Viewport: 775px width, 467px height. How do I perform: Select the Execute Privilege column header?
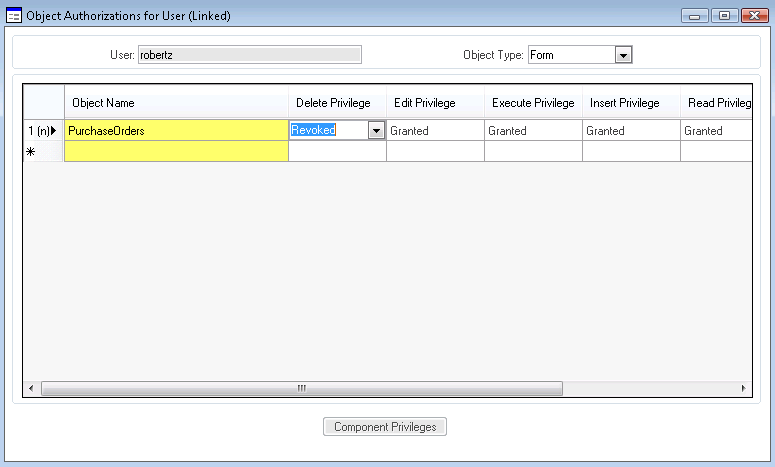[x=532, y=103]
